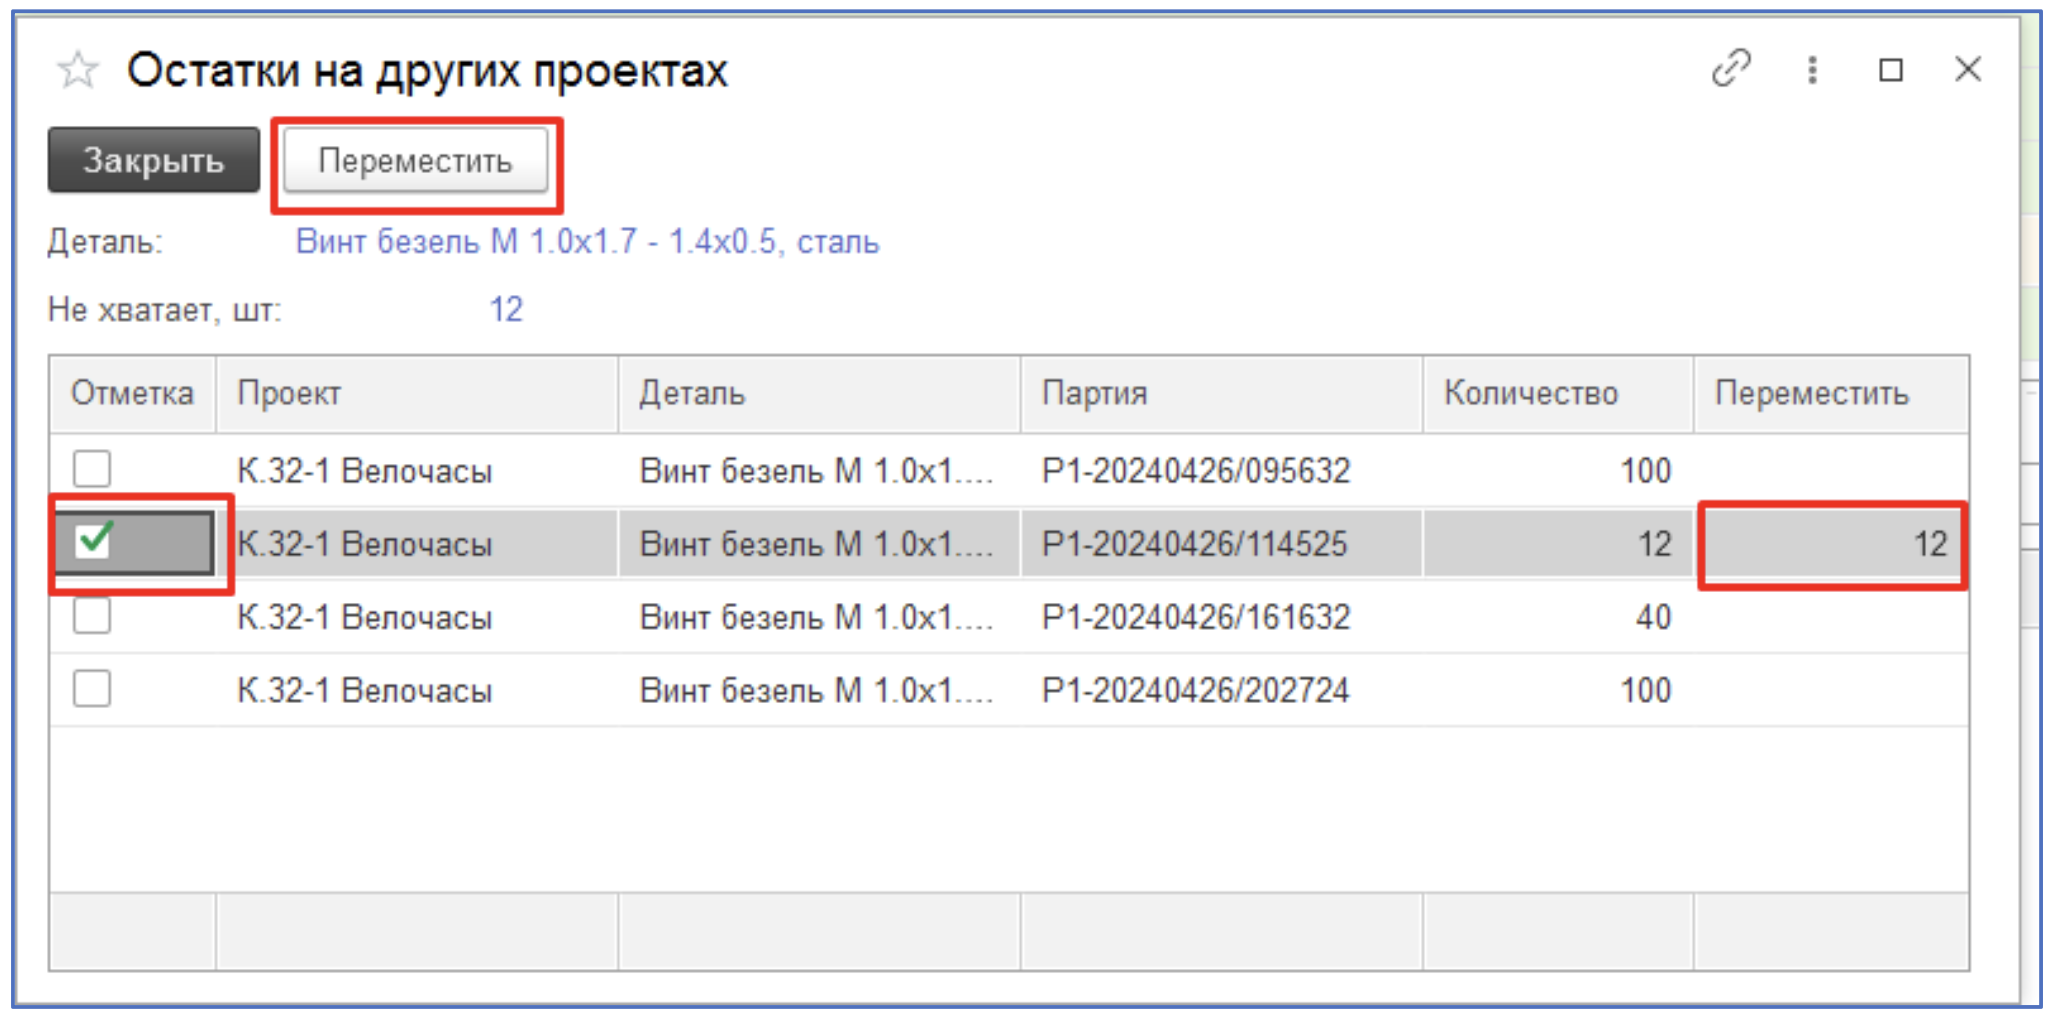
Task: Select batch cell P1-20240426/161632
Action: (x=1196, y=617)
